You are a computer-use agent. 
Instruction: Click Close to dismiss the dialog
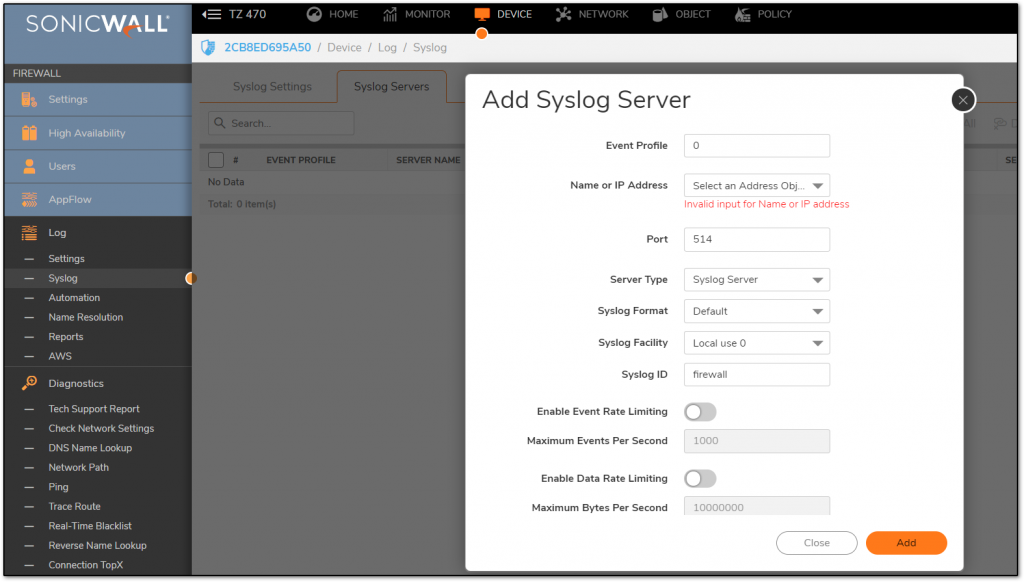click(x=816, y=542)
